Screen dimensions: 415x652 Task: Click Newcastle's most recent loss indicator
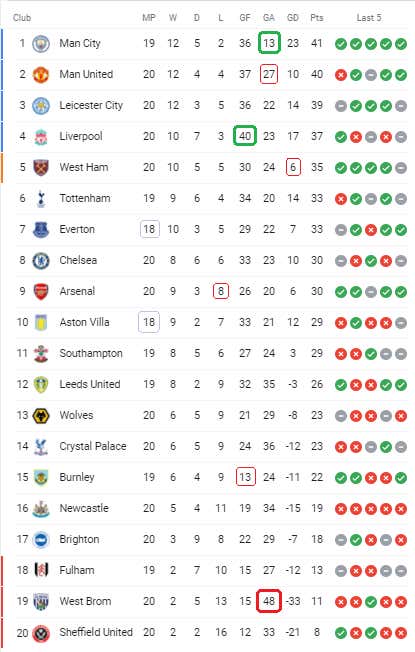tap(401, 509)
